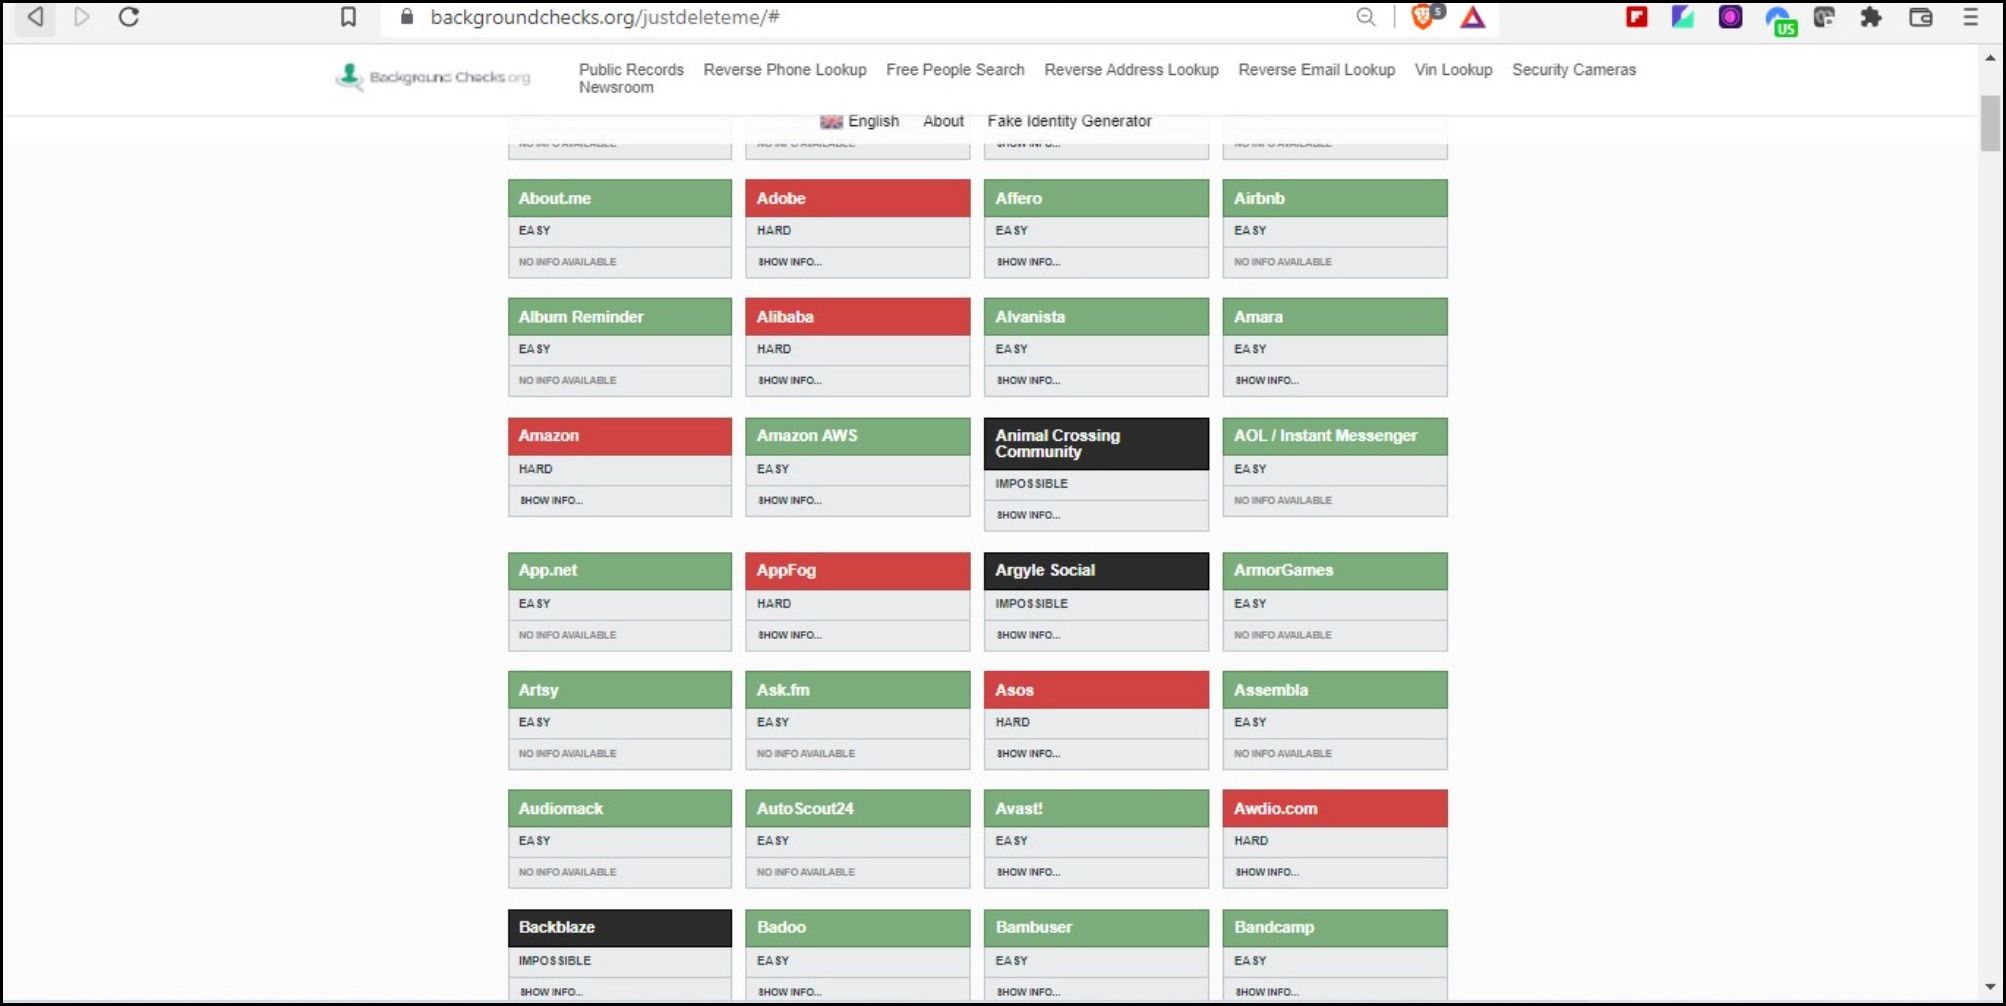Go back to the previous page
The image size is (2006, 1006).
coord(35,17)
